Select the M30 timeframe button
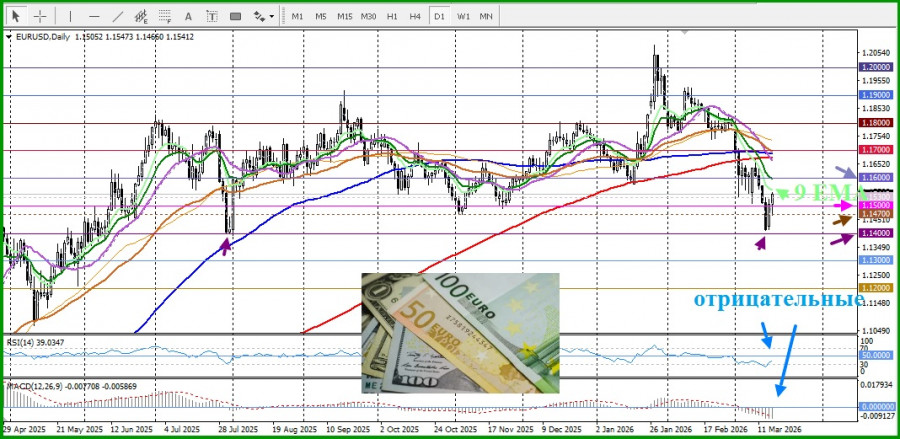900x439 pixels. click(x=368, y=16)
